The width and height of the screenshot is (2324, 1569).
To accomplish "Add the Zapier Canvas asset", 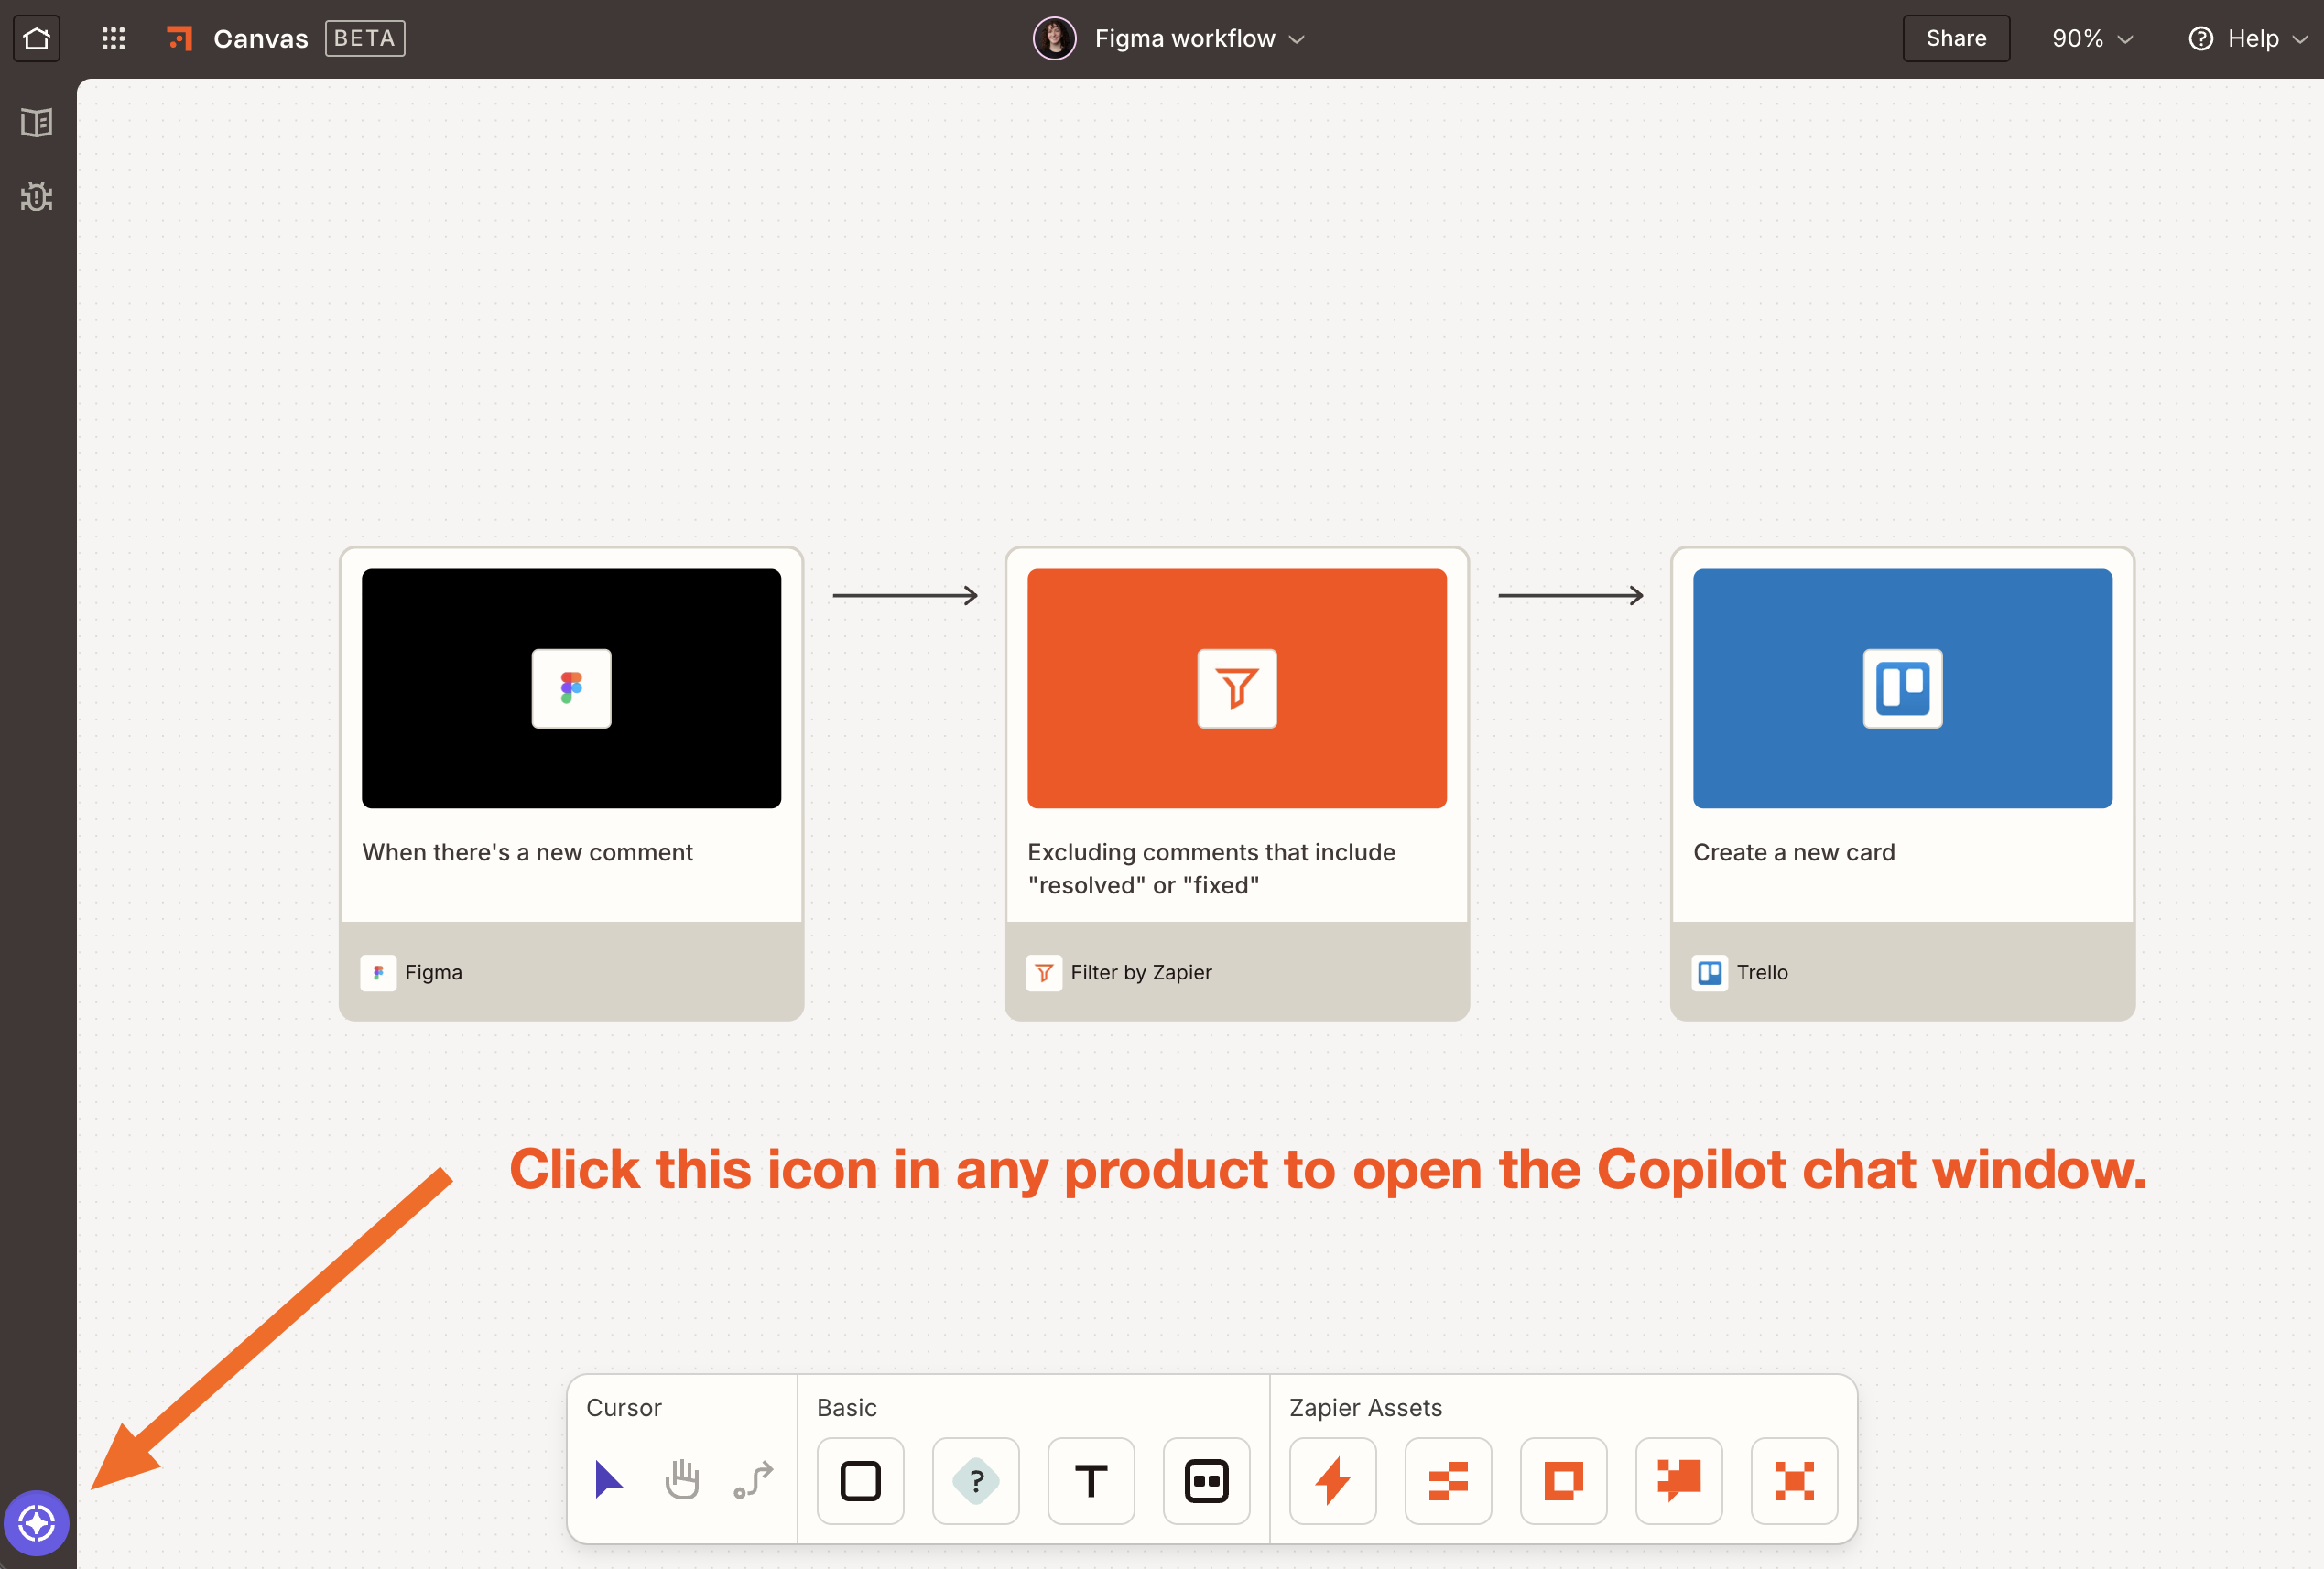I will click(x=1795, y=1481).
